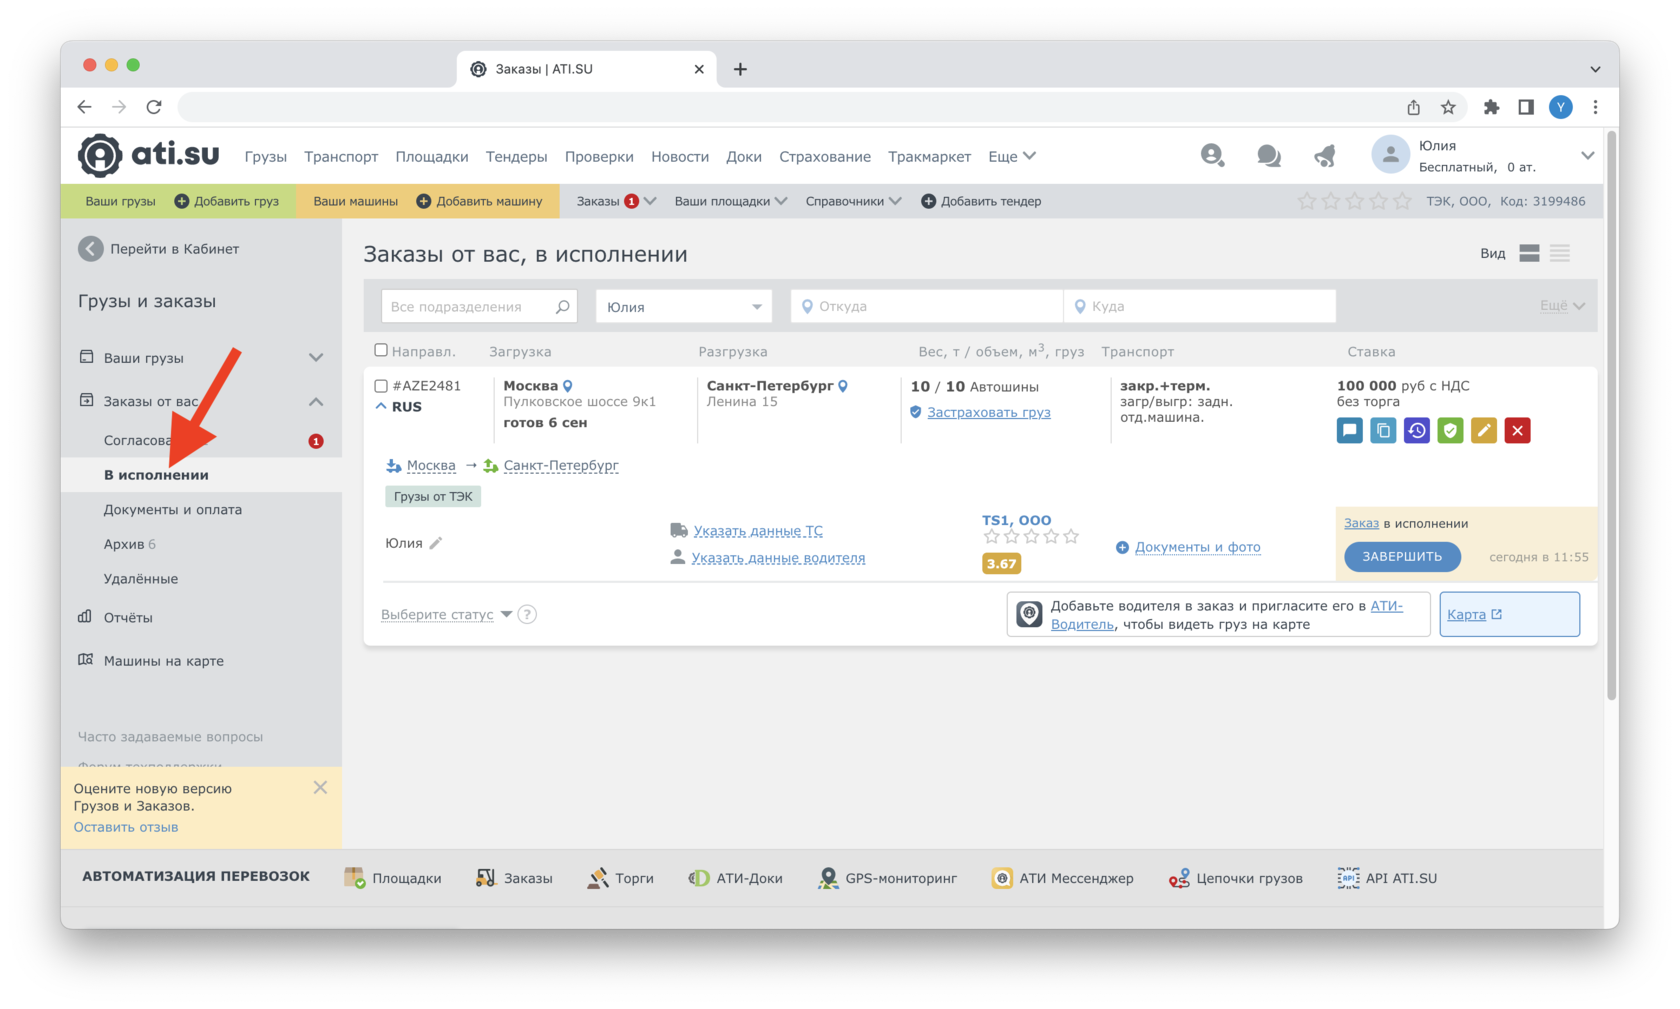Open browser extensions puzzle icon
The image size is (1680, 1009).
point(1491,107)
